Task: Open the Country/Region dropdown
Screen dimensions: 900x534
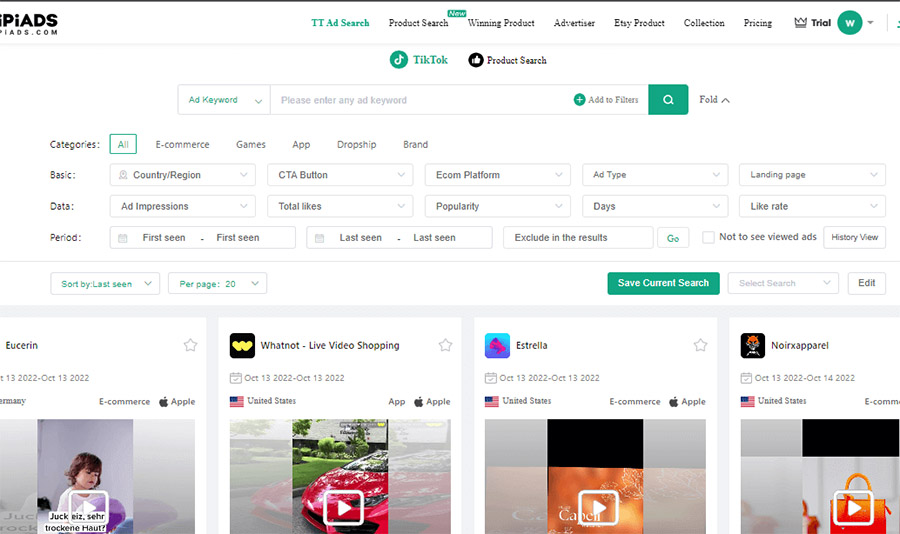Action: point(183,175)
